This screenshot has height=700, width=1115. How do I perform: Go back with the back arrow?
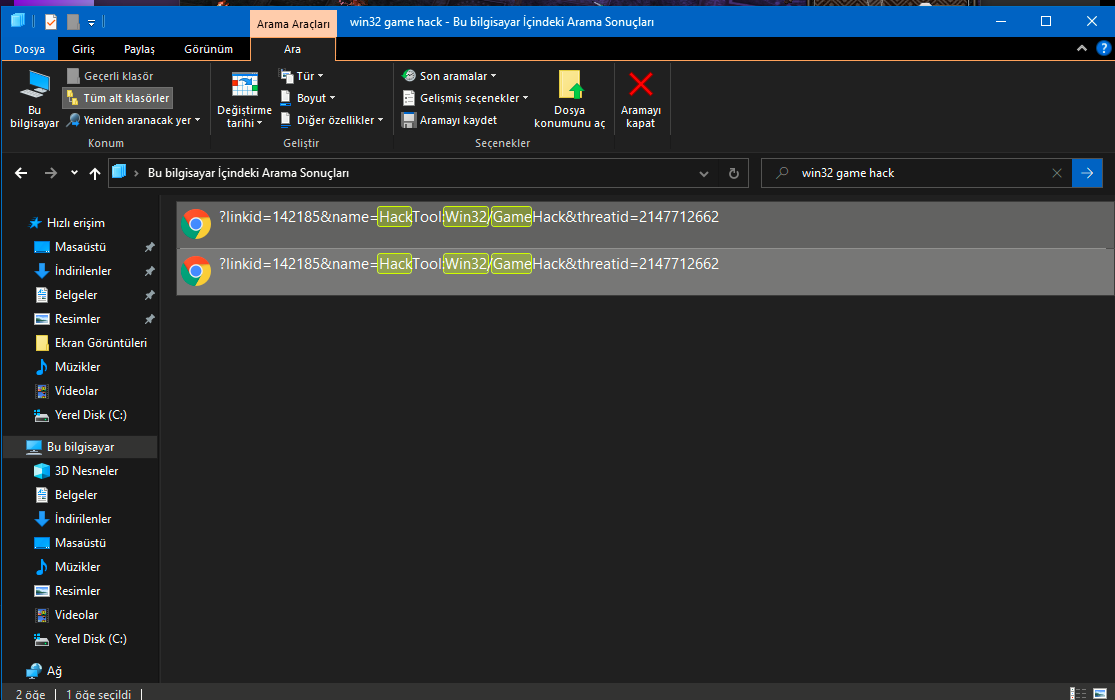21,173
